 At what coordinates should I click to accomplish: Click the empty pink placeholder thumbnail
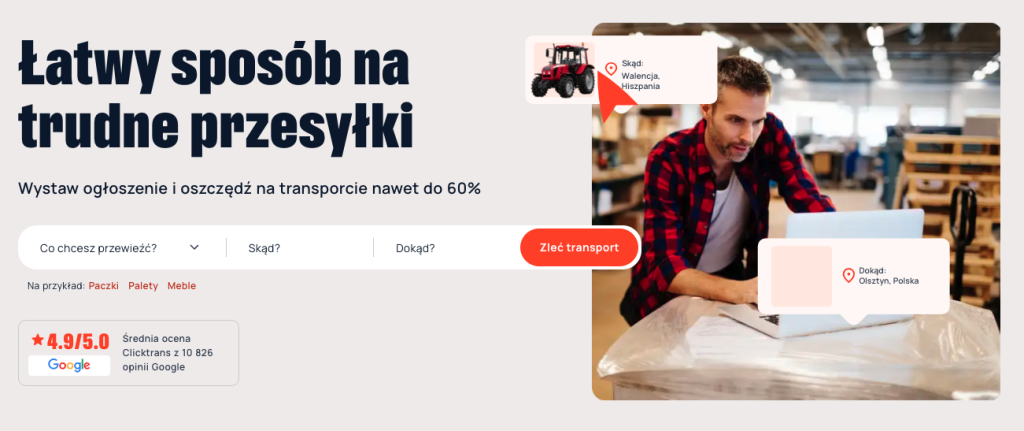click(x=801, y=276)
